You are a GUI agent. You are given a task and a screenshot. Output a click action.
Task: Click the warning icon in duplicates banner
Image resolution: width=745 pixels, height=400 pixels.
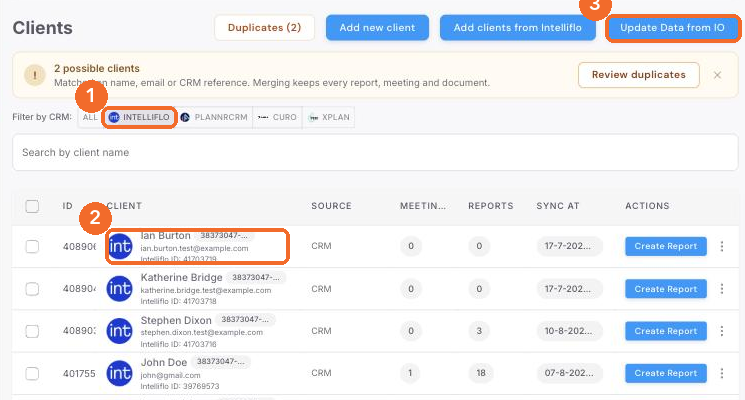pyautogui.click(x=35, y=75)
